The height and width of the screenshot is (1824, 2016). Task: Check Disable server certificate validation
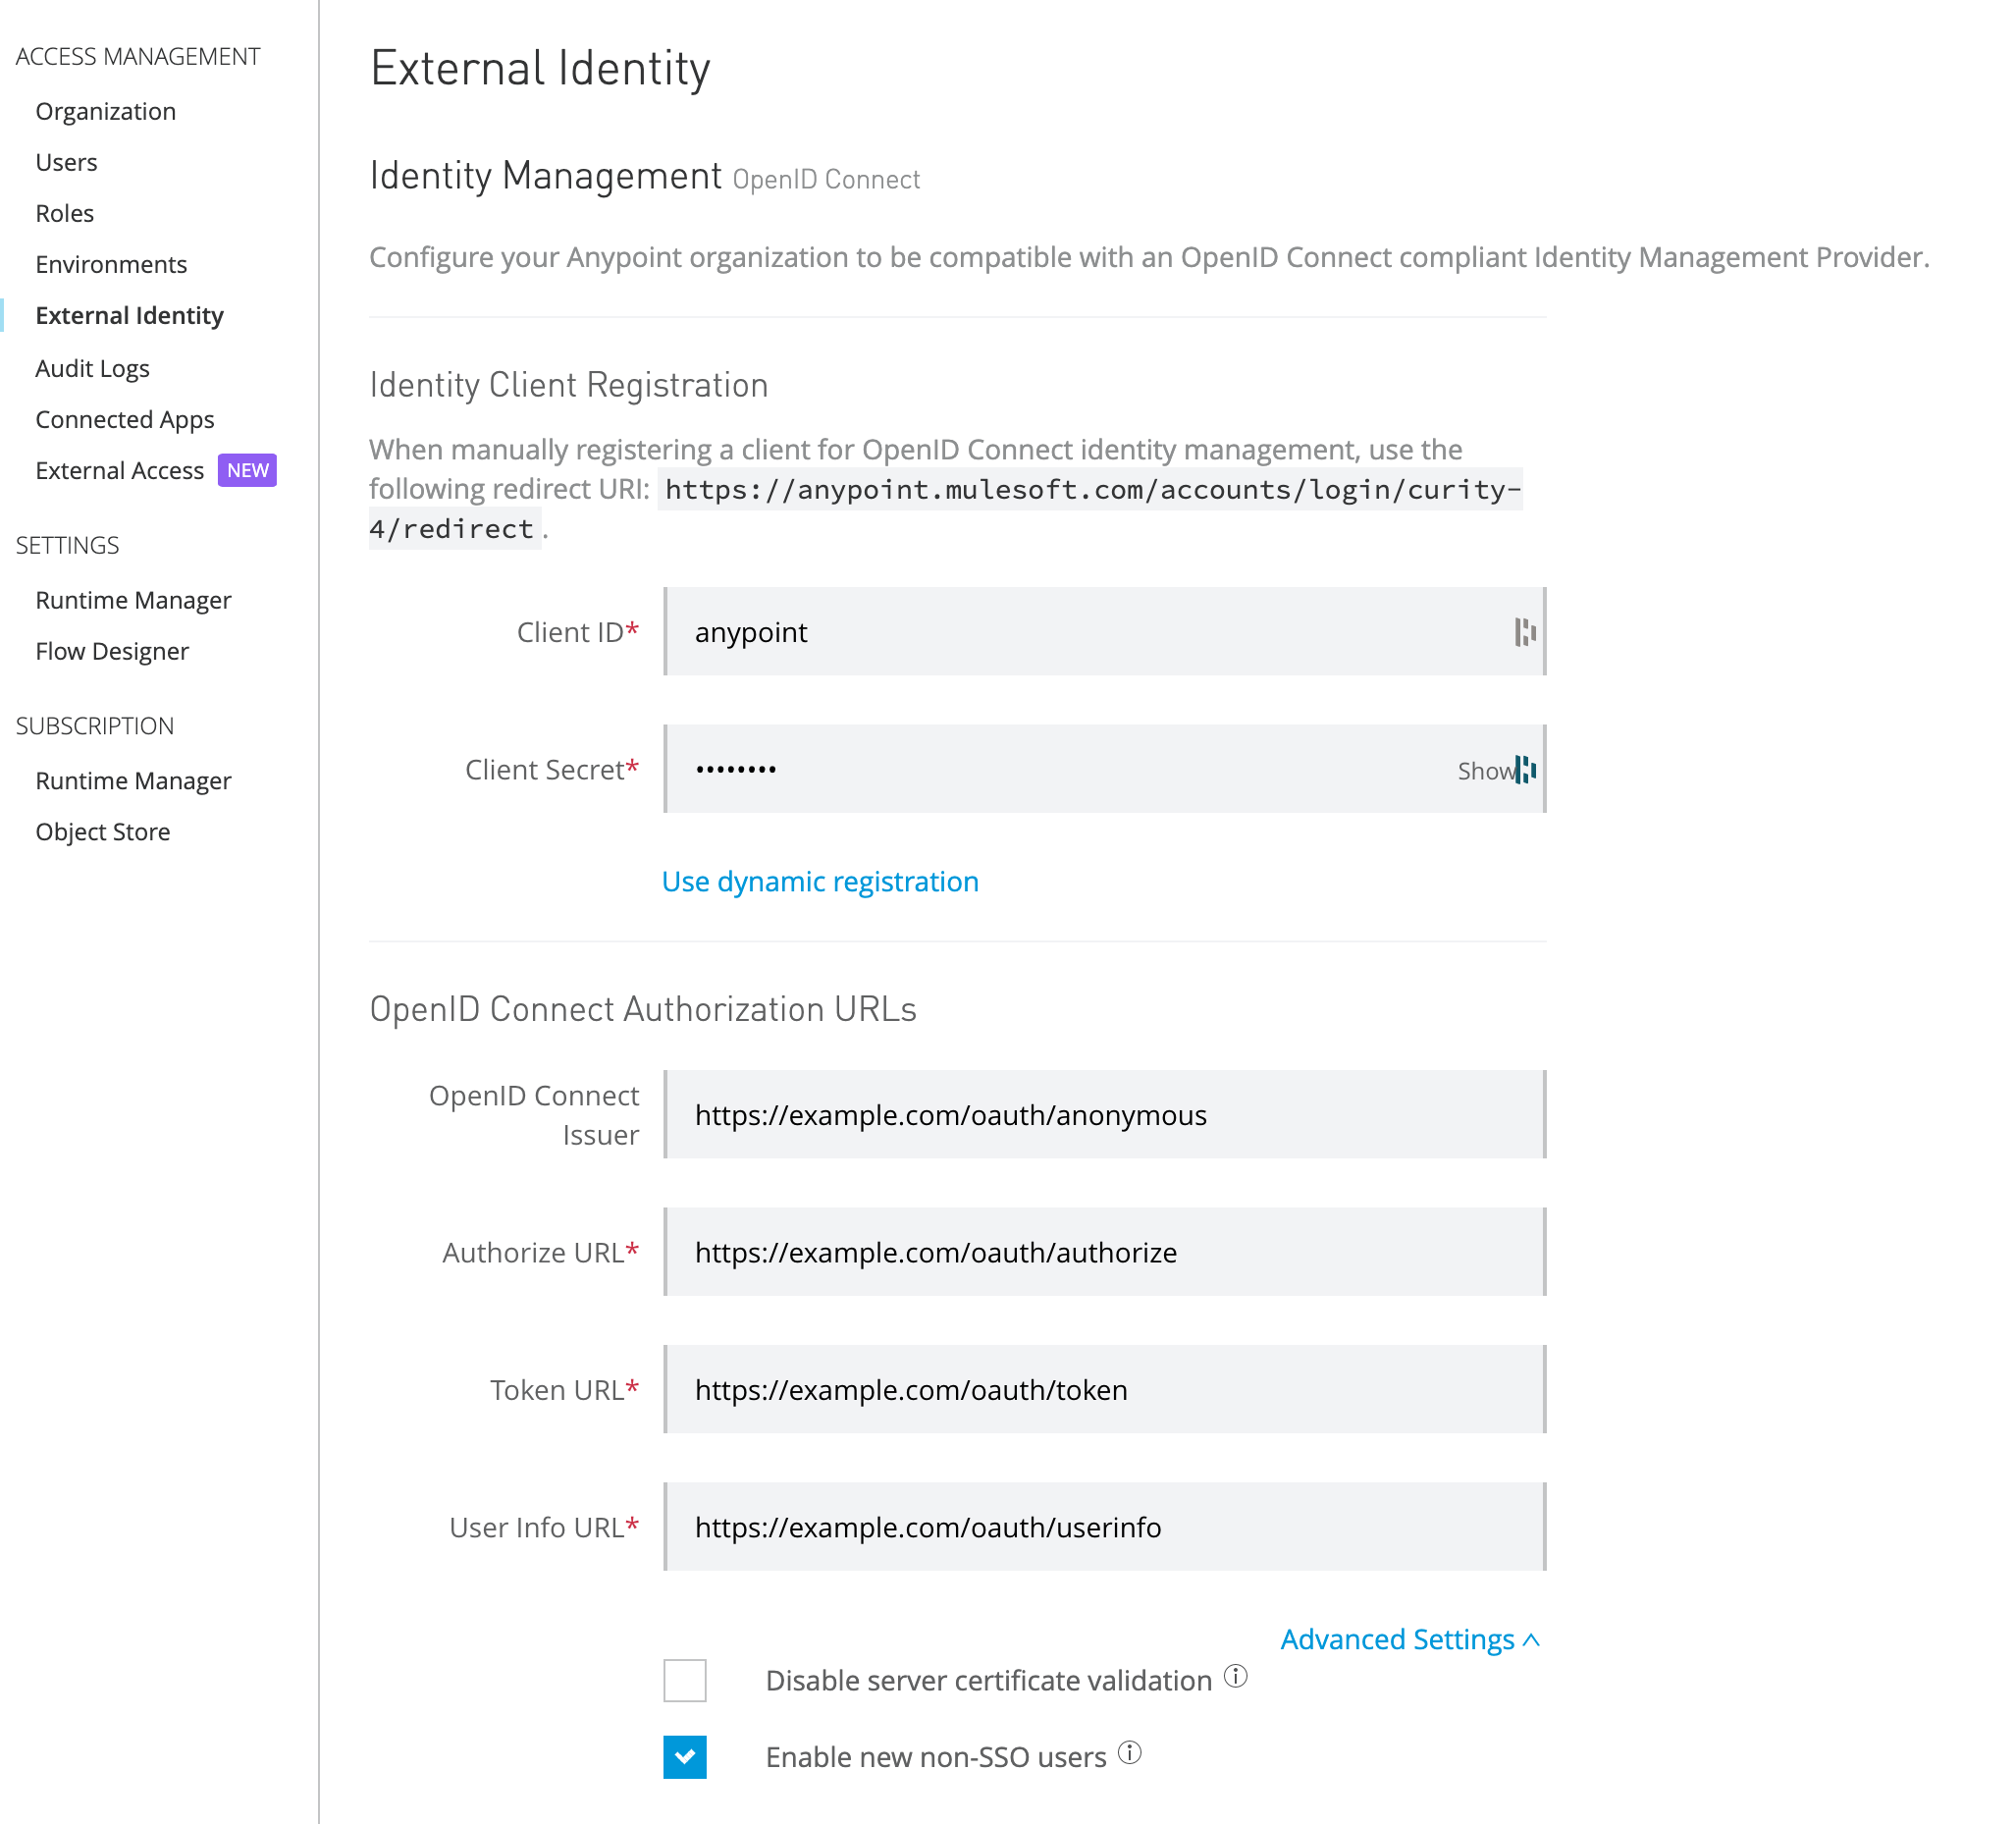(x=685, y=1681)
